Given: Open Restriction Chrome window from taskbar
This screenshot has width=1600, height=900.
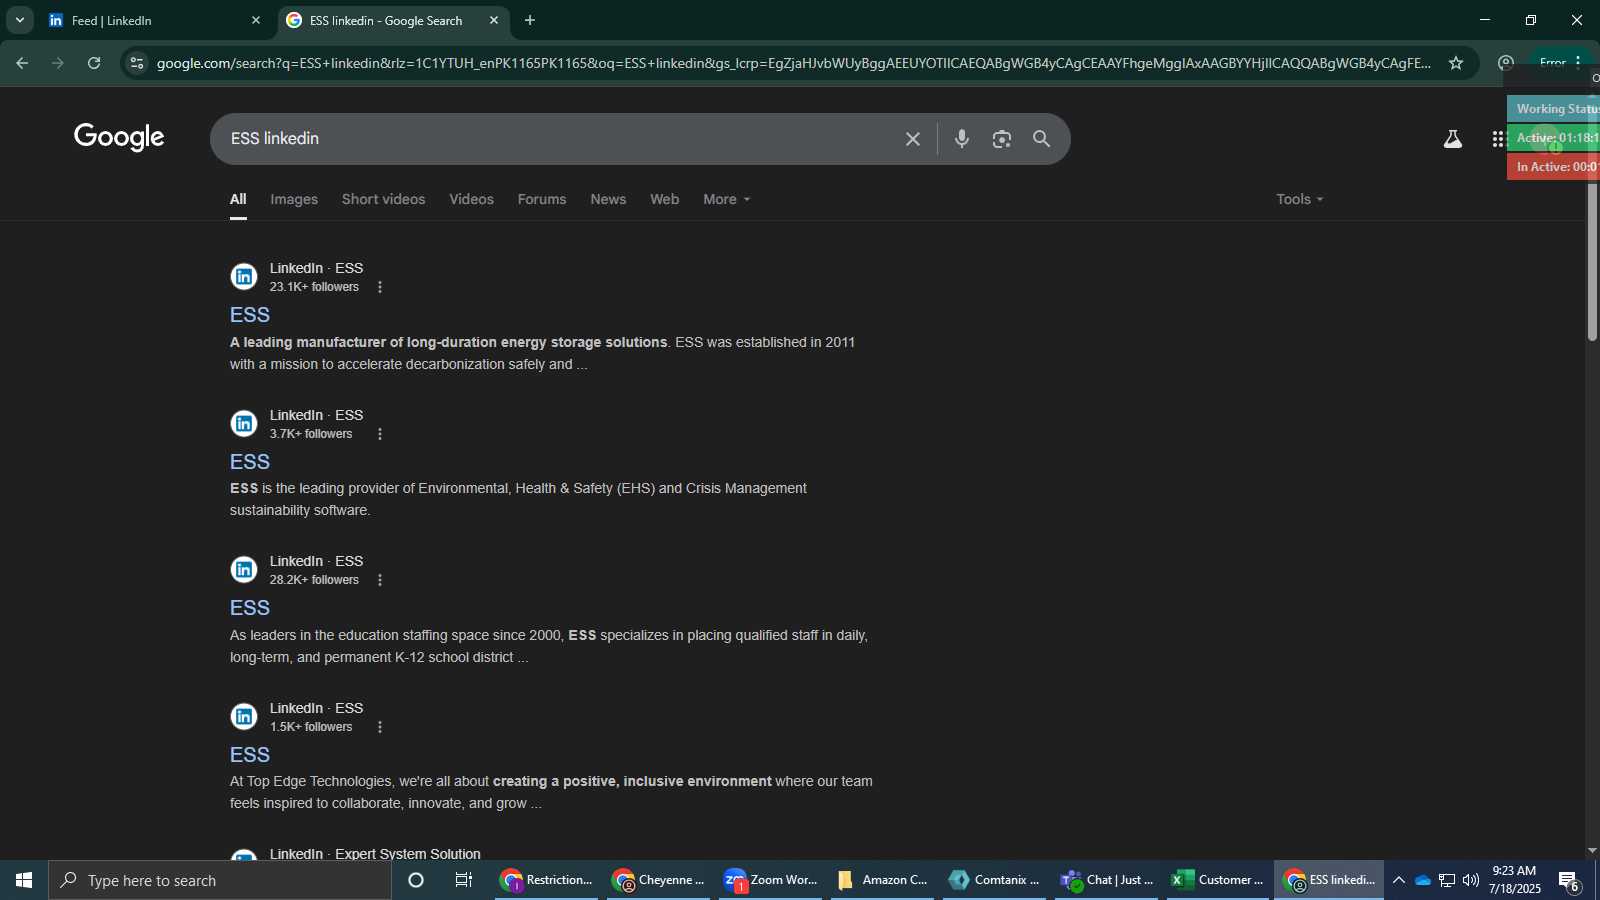Looking at the screenshot, I should tap(547, 880).
